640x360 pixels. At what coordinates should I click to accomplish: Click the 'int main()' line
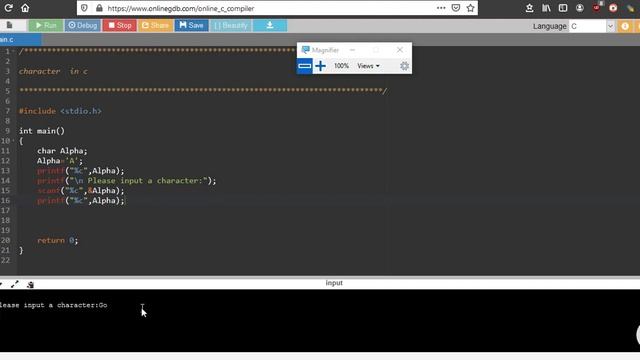coord(42,131)
